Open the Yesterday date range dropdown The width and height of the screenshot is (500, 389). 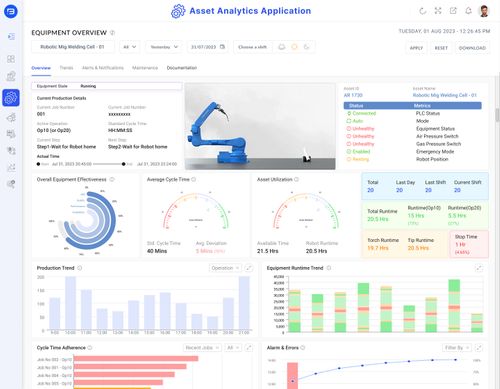[164, 47]
